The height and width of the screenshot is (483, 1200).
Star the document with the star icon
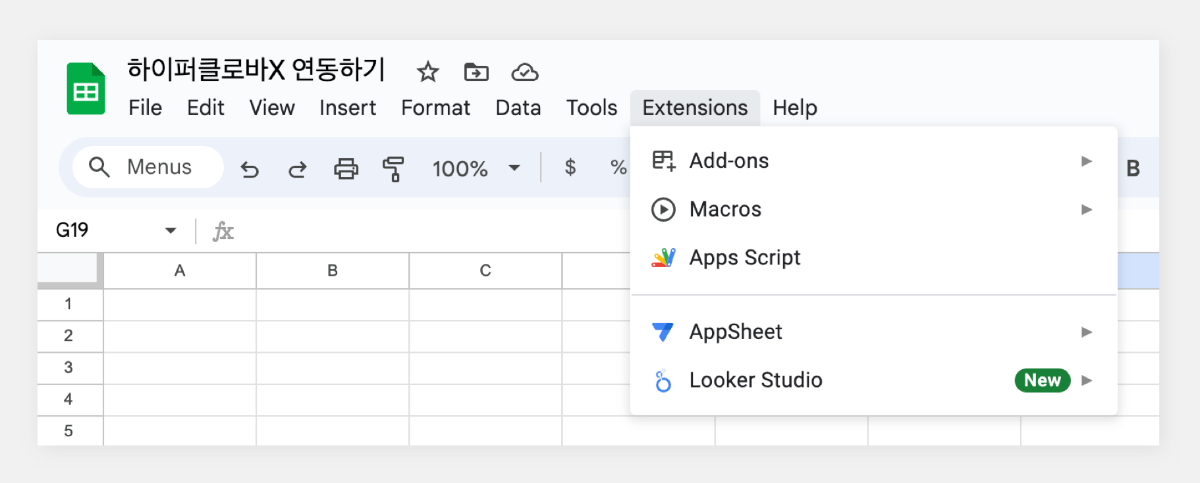[428, 71]
